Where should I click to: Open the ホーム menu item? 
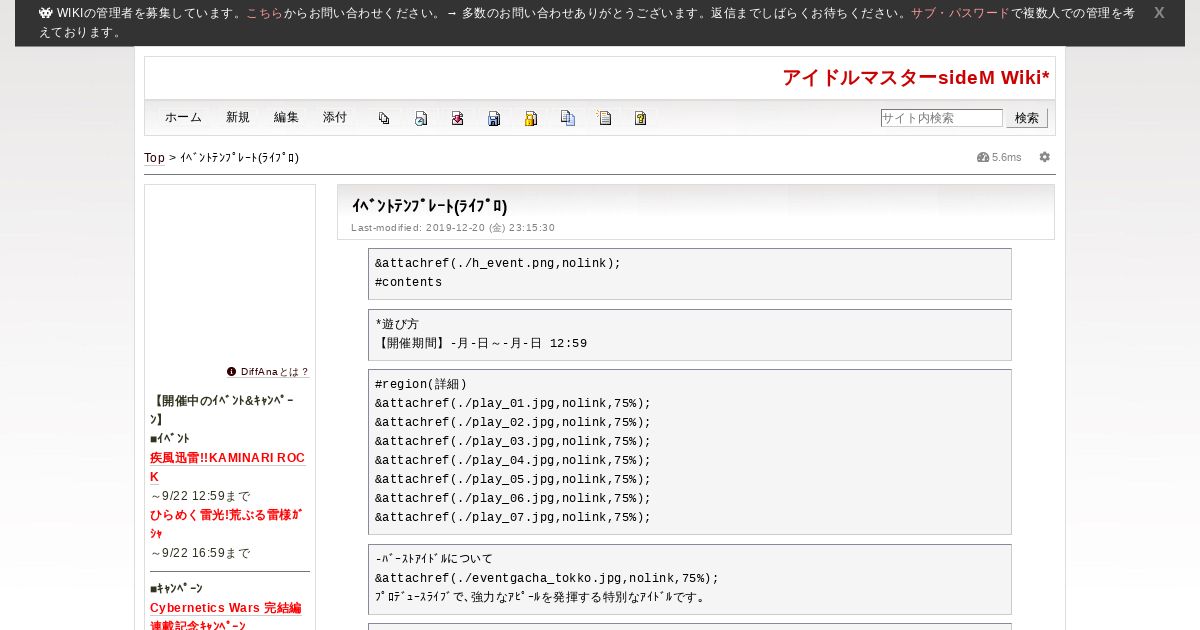[184, 117]
